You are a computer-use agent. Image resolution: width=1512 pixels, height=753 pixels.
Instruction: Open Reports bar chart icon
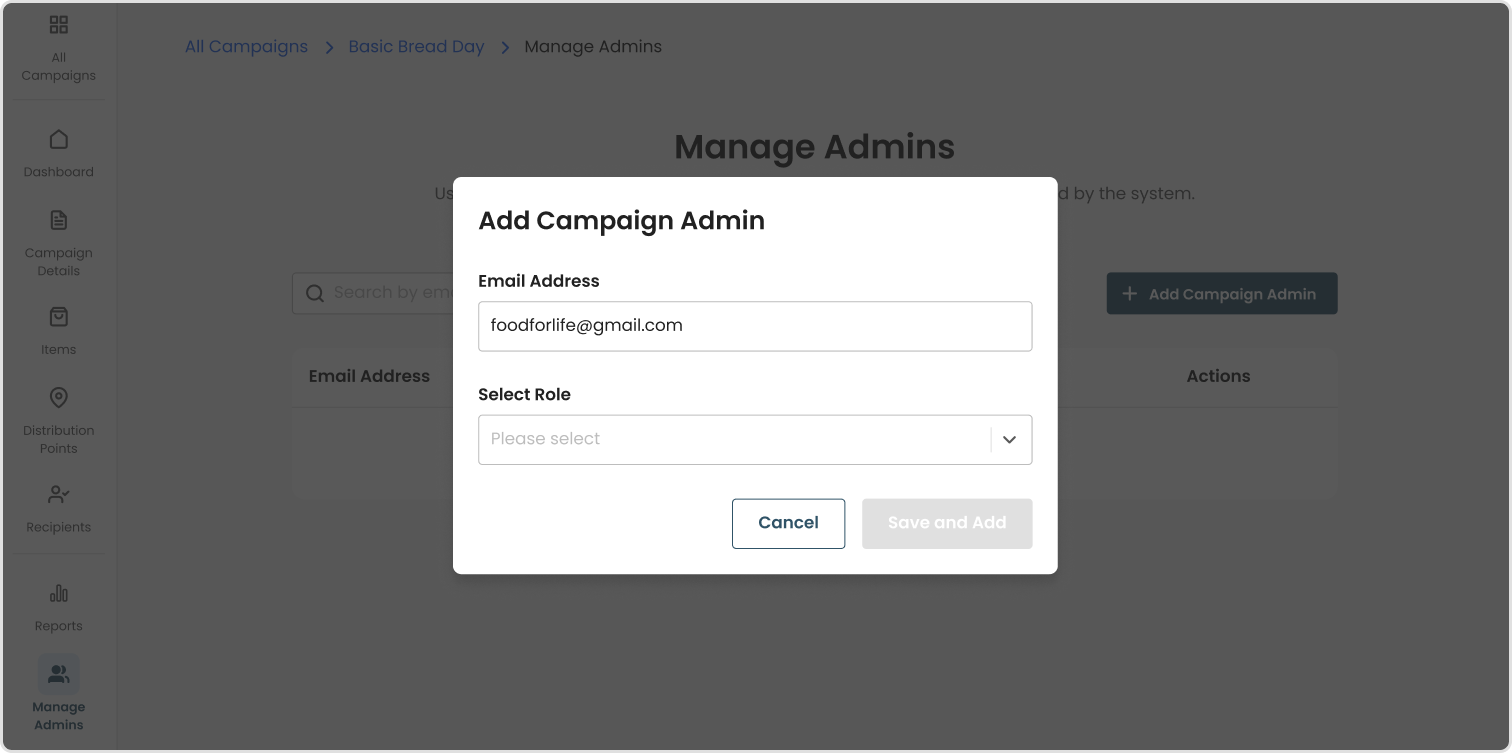[59, 593]
